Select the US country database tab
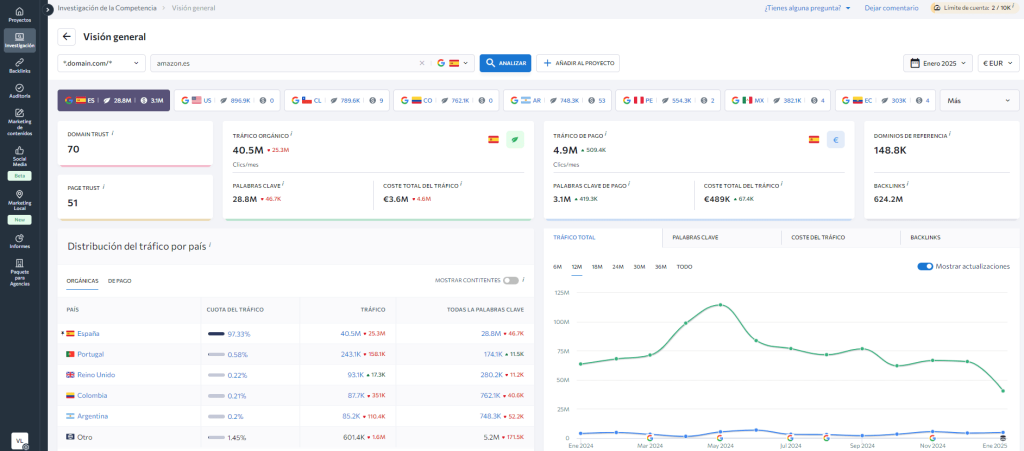Image resolution: width=1024 pixels, height=451 pixels. pyautogui.click(x=228, y=101)
